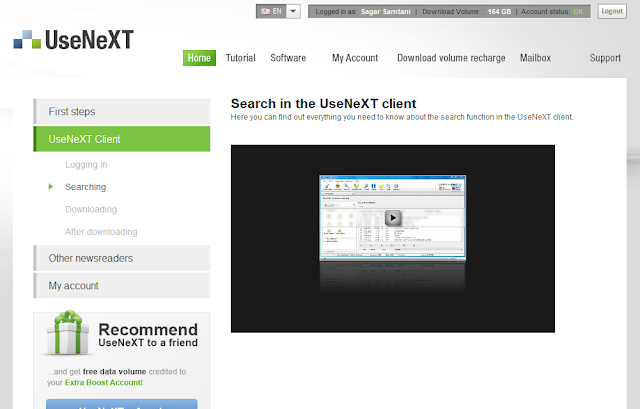This screenshot has width=640, height=409.
Task: Open the My Account top menu
Action: [x=355, y=58]
